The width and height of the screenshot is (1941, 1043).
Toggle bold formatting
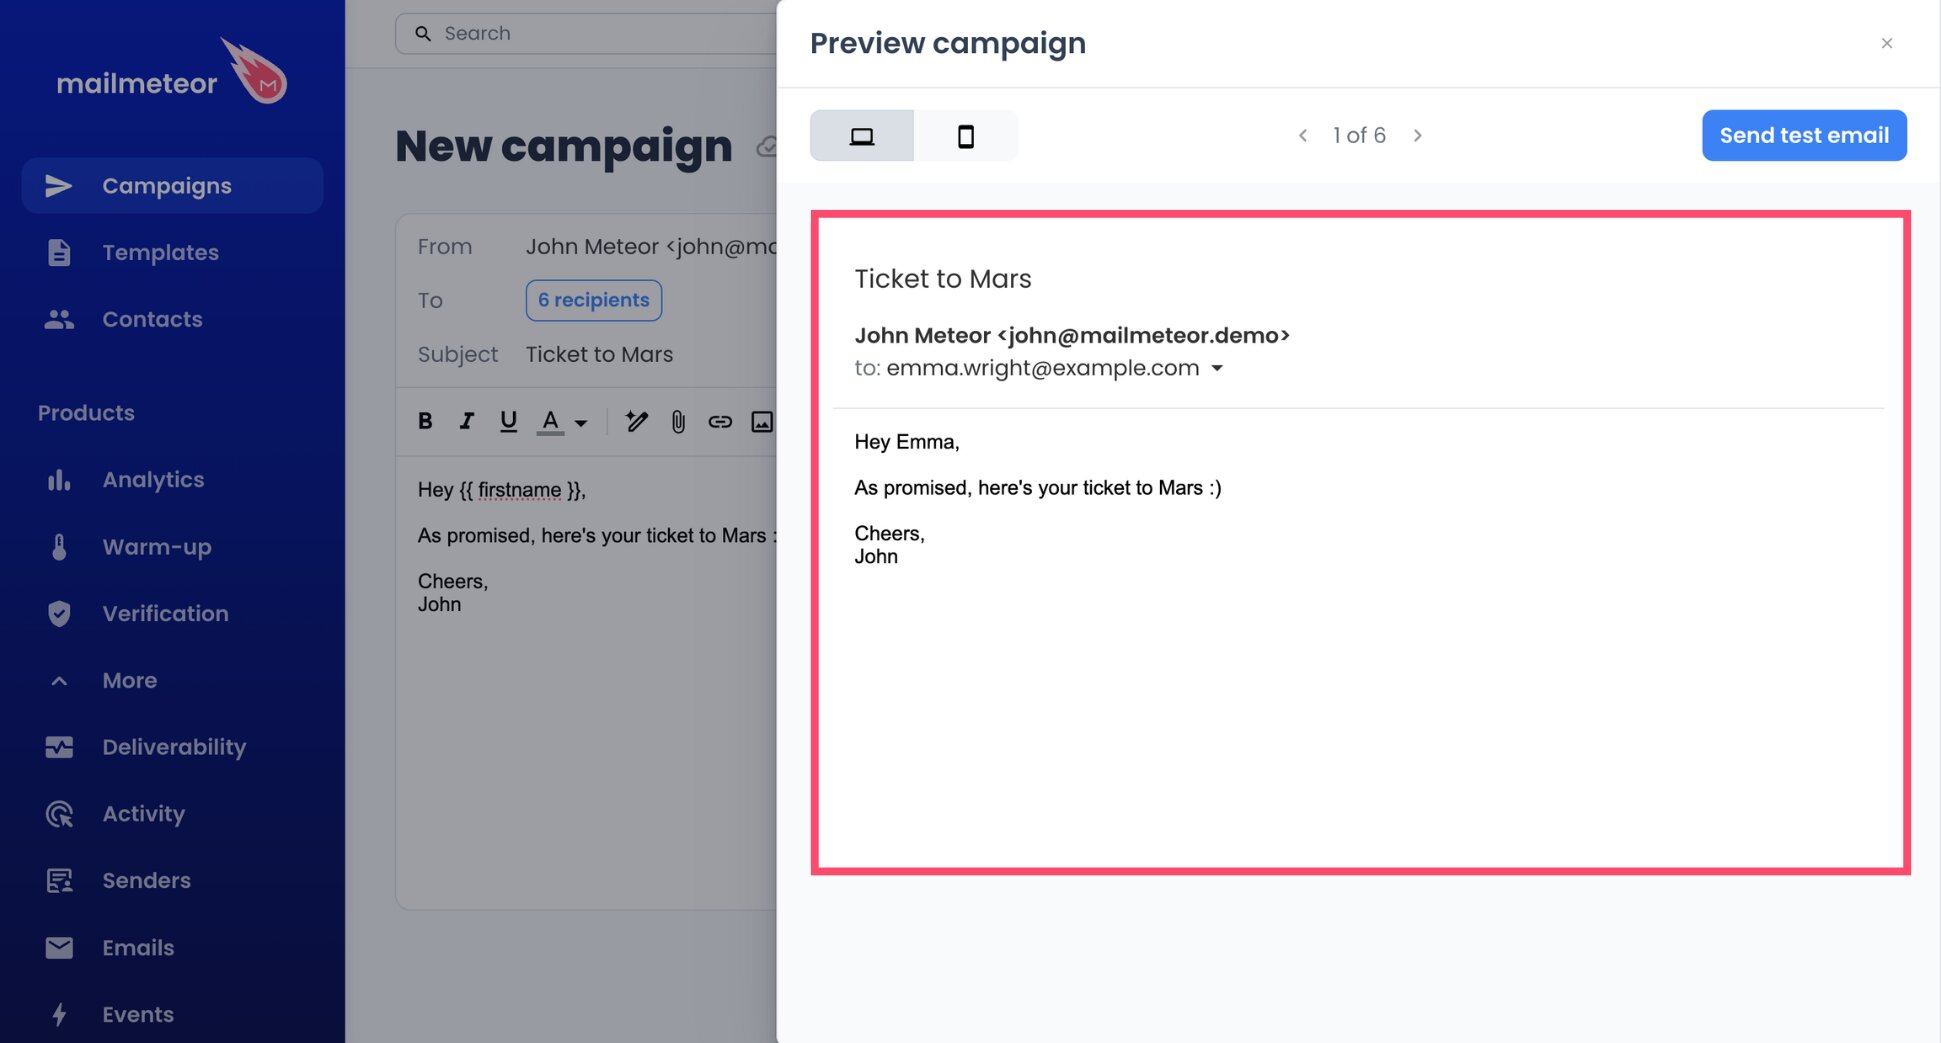click(425, 421)
